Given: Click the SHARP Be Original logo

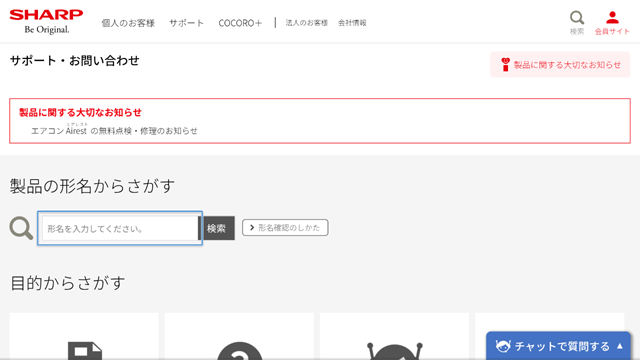Looking at the screenshot, I should 46,22.
